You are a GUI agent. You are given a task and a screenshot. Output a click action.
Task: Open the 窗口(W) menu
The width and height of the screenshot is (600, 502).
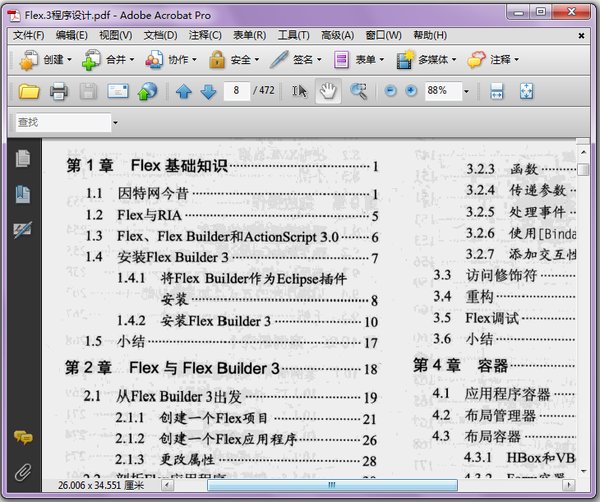pyautogui.click(x=383, y=36)
